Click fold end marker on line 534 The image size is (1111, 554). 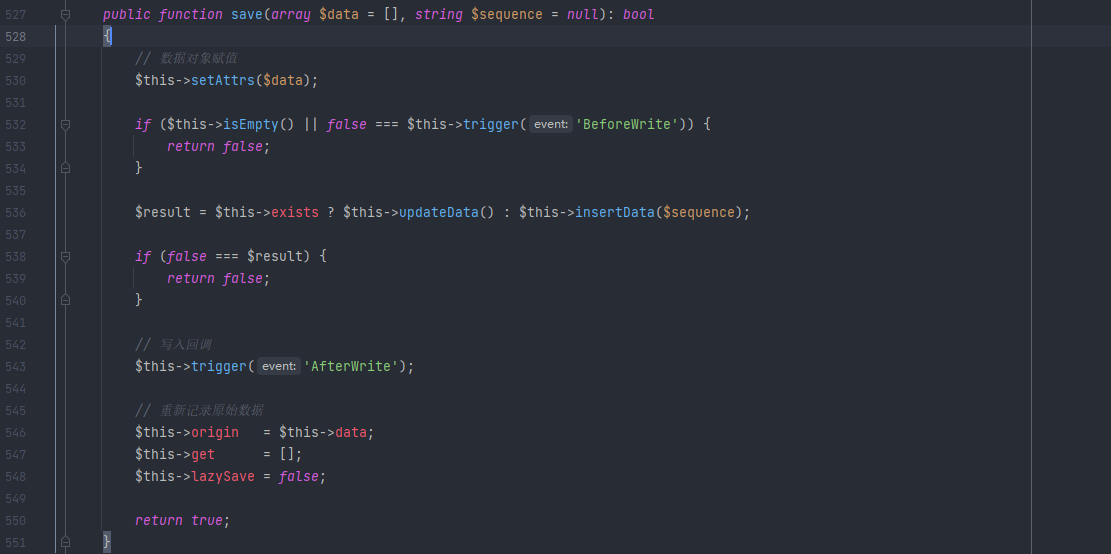[x=65, y=168]
